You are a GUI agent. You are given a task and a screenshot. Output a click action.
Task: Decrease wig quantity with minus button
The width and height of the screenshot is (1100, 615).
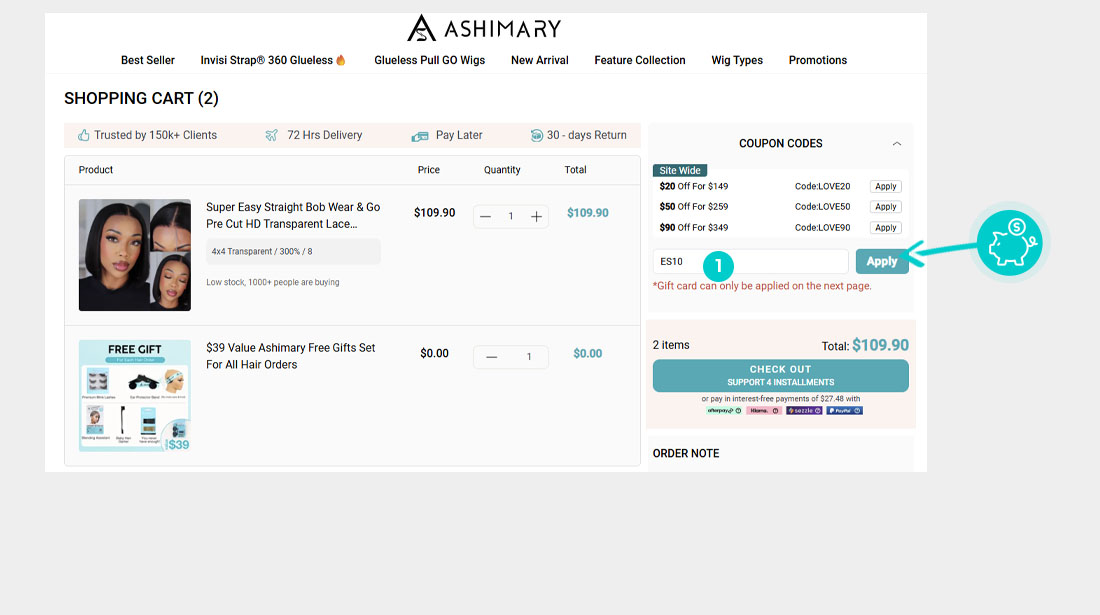[x=486, y=217]
